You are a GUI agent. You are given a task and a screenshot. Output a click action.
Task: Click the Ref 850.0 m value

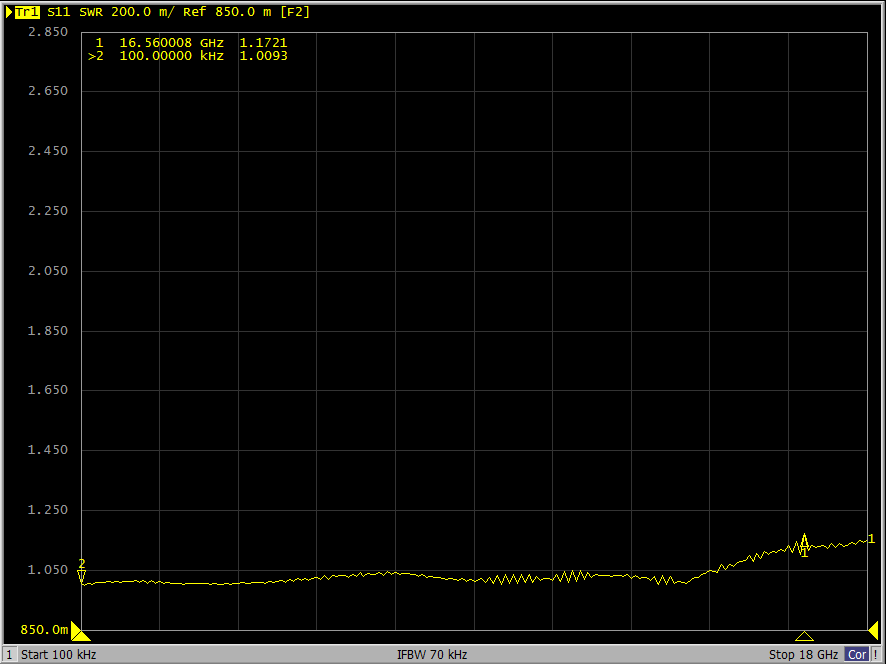pos(227,12)
